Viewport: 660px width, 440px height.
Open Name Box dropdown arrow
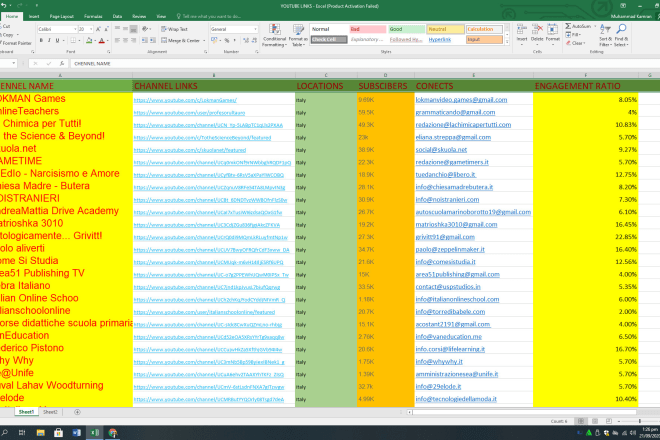tap(14, 64)
